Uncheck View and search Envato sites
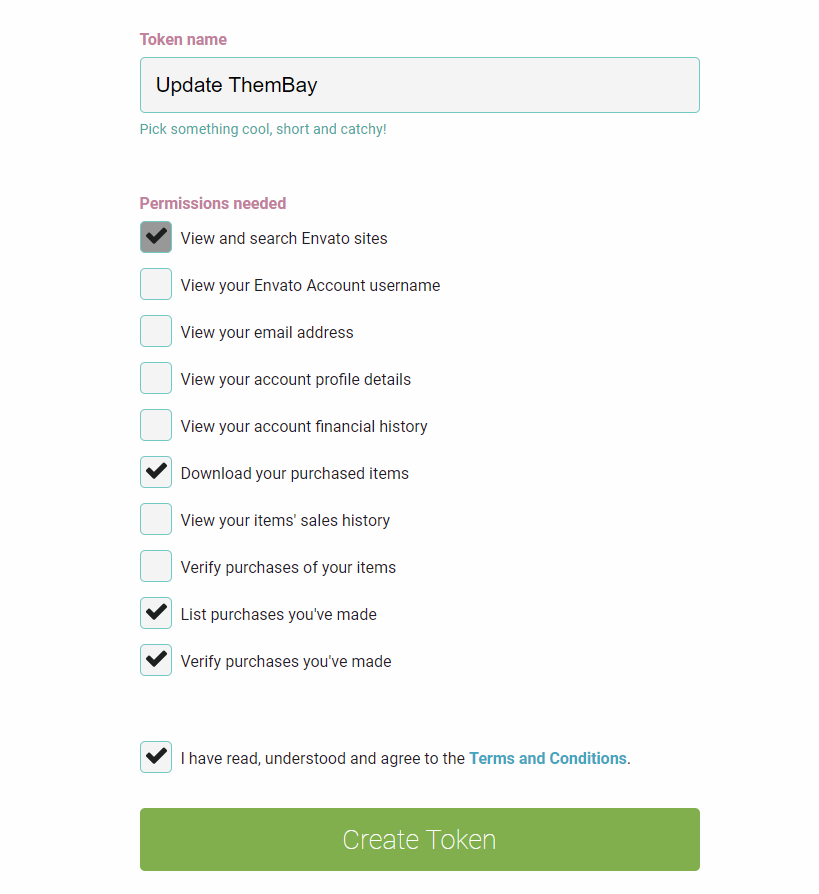This screenshot has width=819, height=894. (x=156, y=237)
